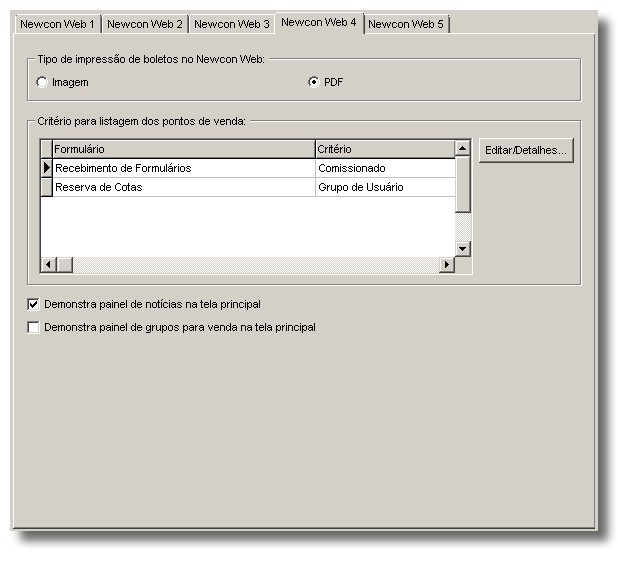Click the grid's scroll left arrow
This screenshot has width=618, height=581.
pos(48,264)
